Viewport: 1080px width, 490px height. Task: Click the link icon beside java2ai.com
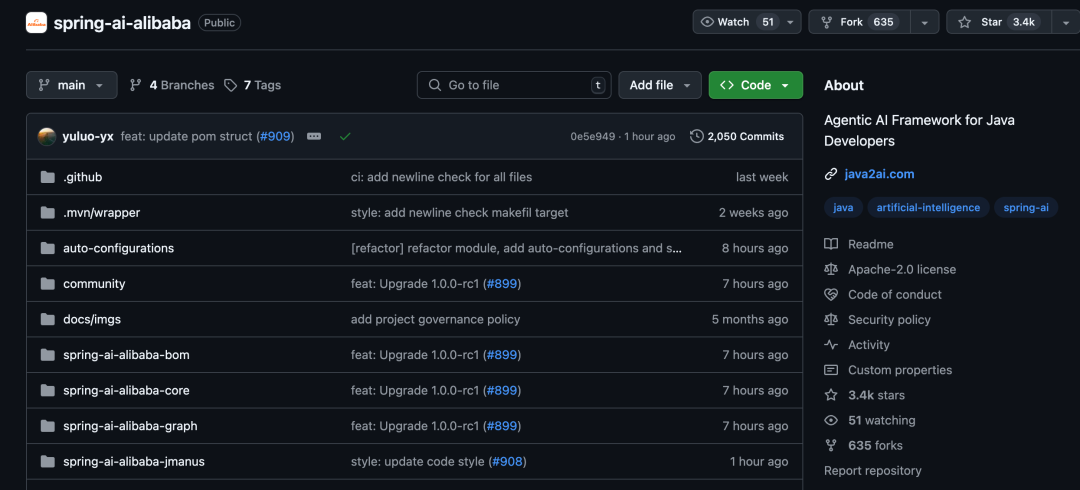(x=831, y=174)
